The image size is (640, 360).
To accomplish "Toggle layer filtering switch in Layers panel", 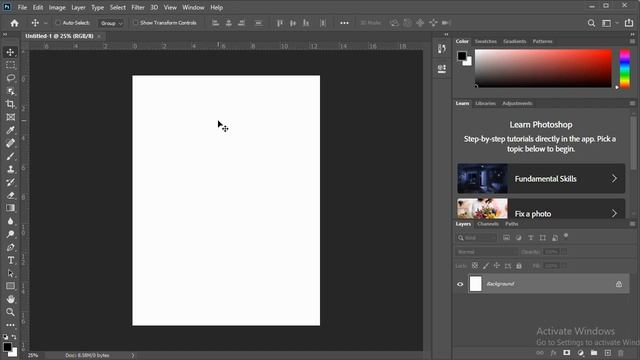I will point(566,236).
